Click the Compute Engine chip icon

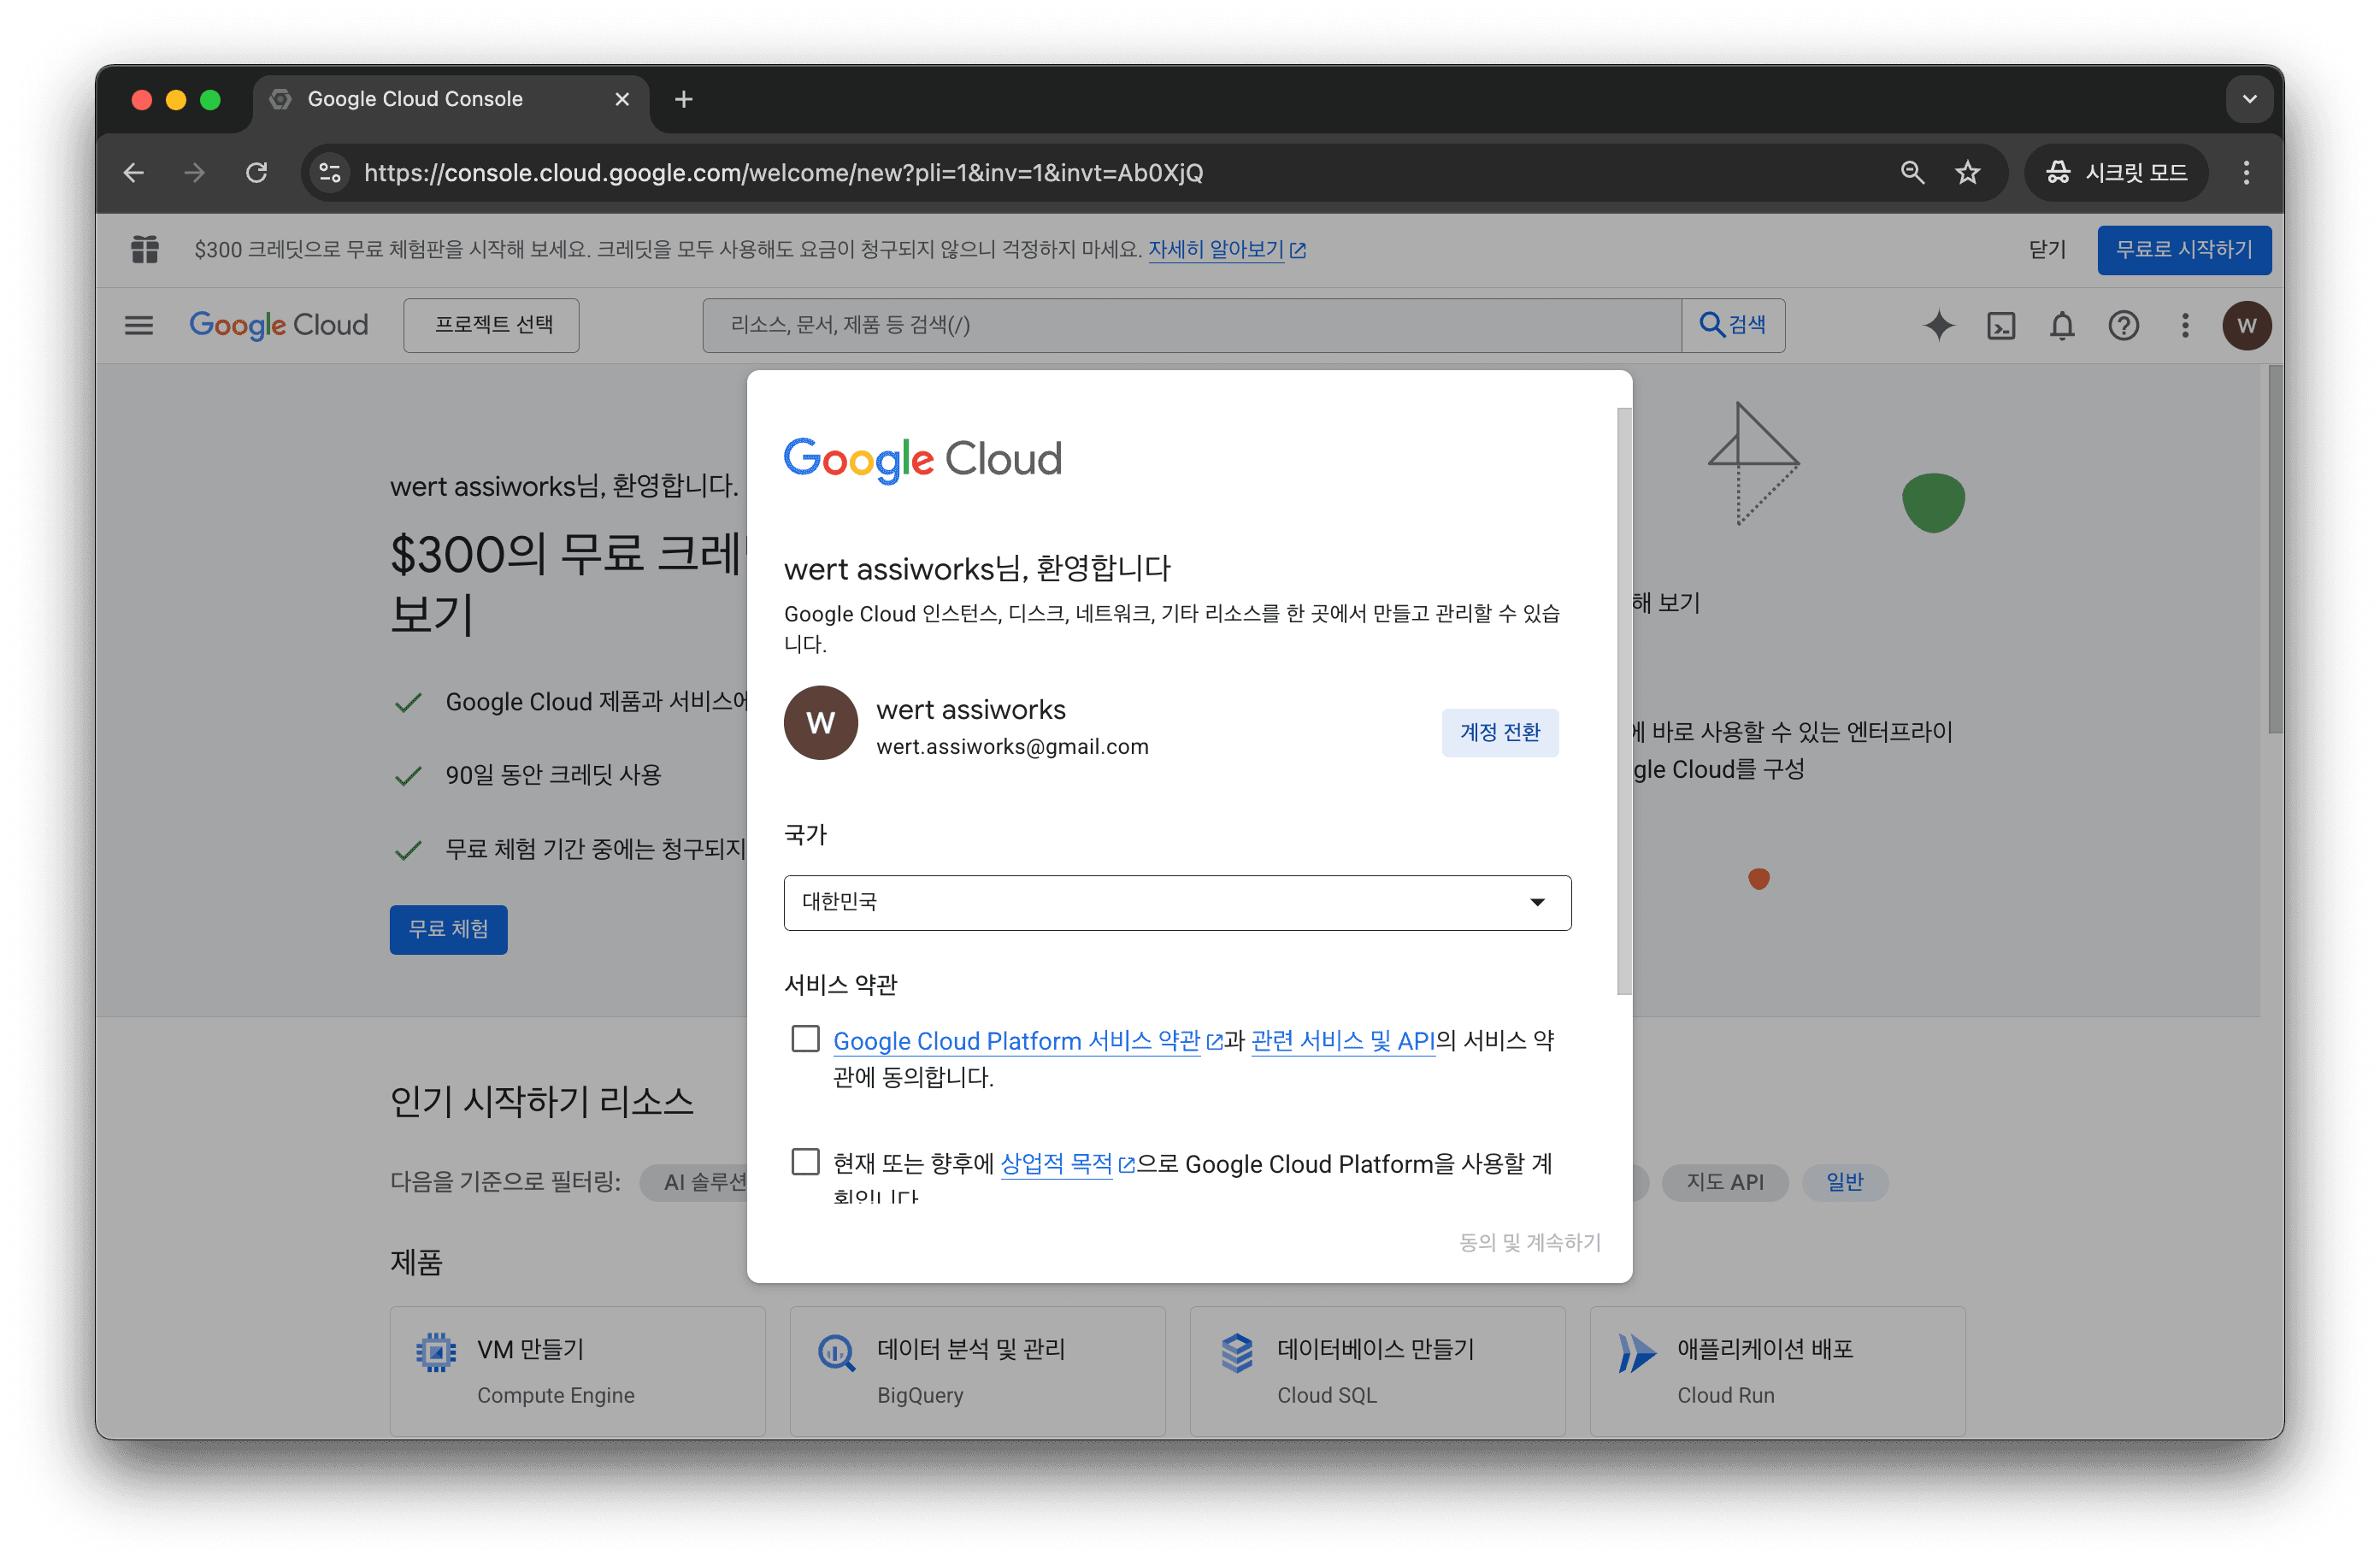[436, 1352]
